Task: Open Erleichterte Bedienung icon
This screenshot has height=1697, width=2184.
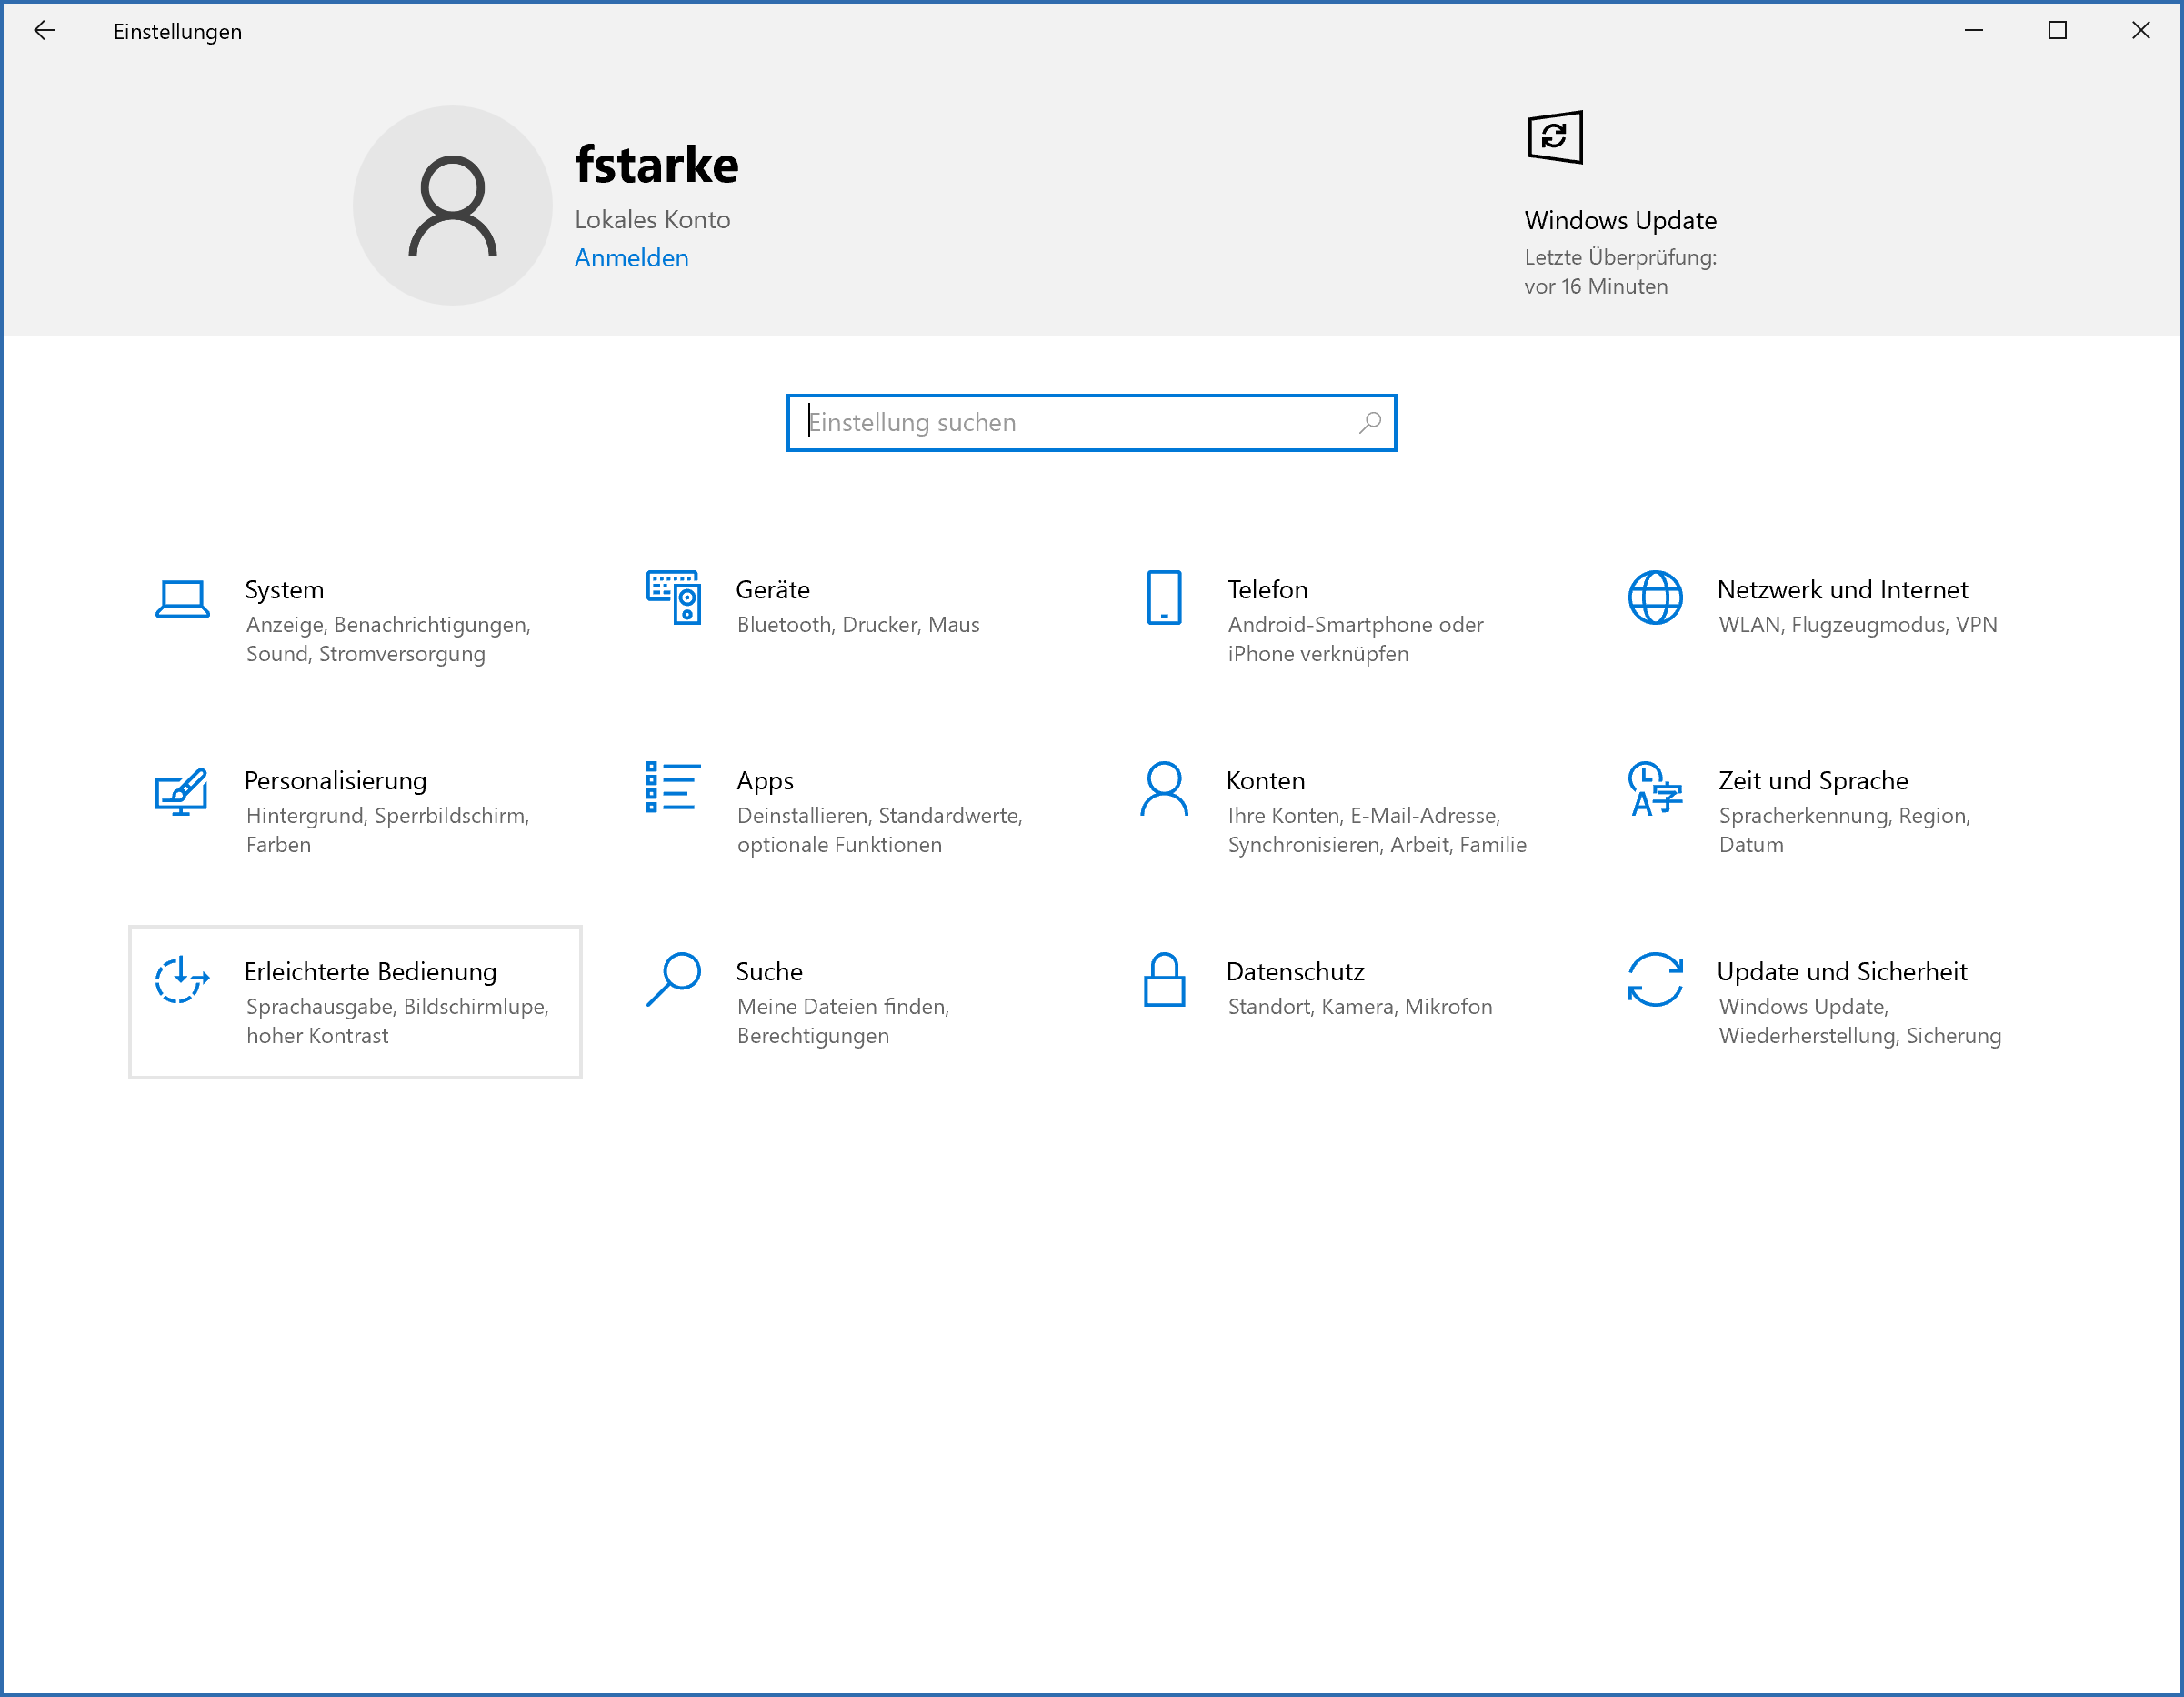Action: click(x=181, y=980)
